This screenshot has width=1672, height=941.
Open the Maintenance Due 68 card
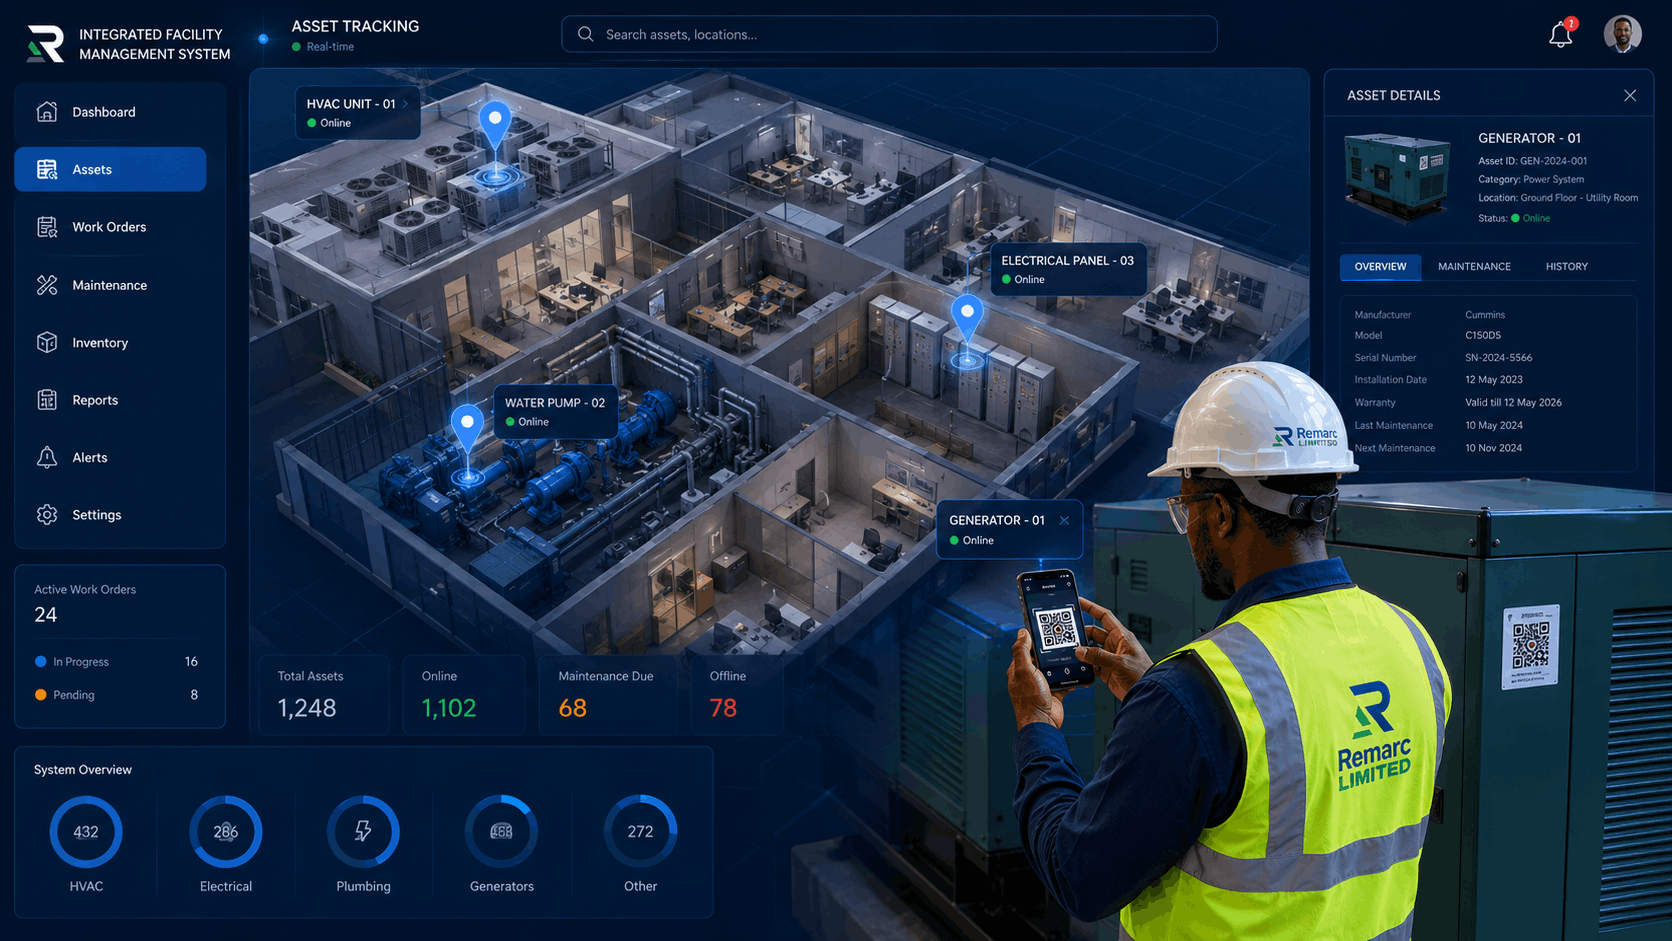tap(608, 695)
